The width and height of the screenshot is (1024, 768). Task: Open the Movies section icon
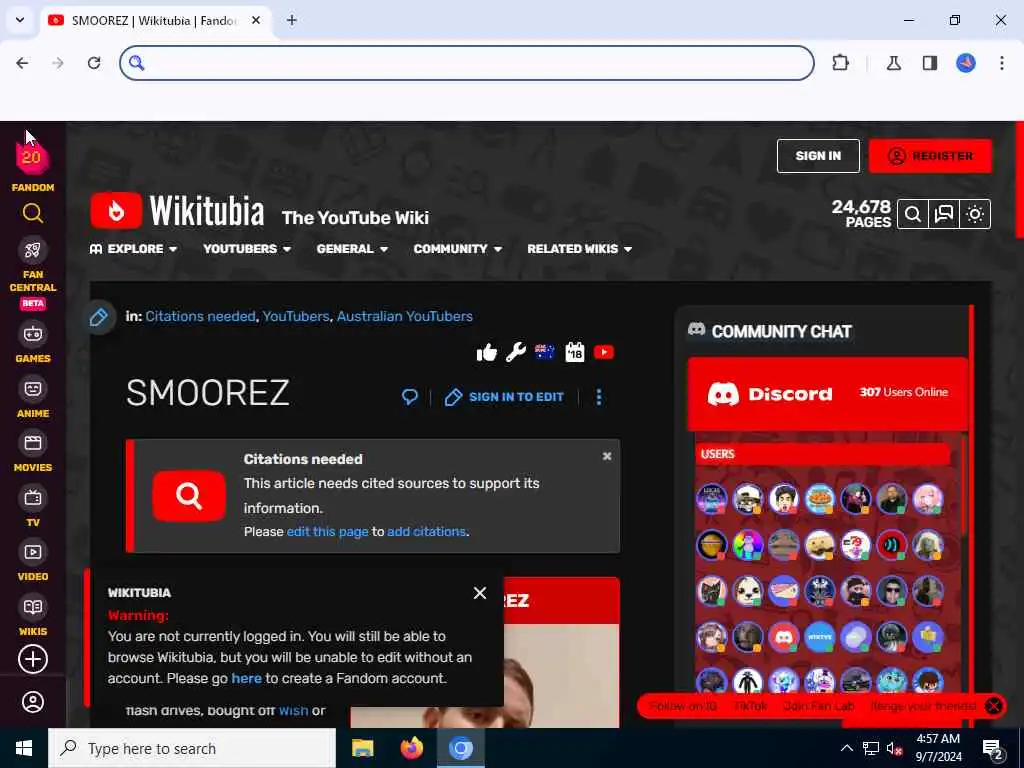(33, 443)
